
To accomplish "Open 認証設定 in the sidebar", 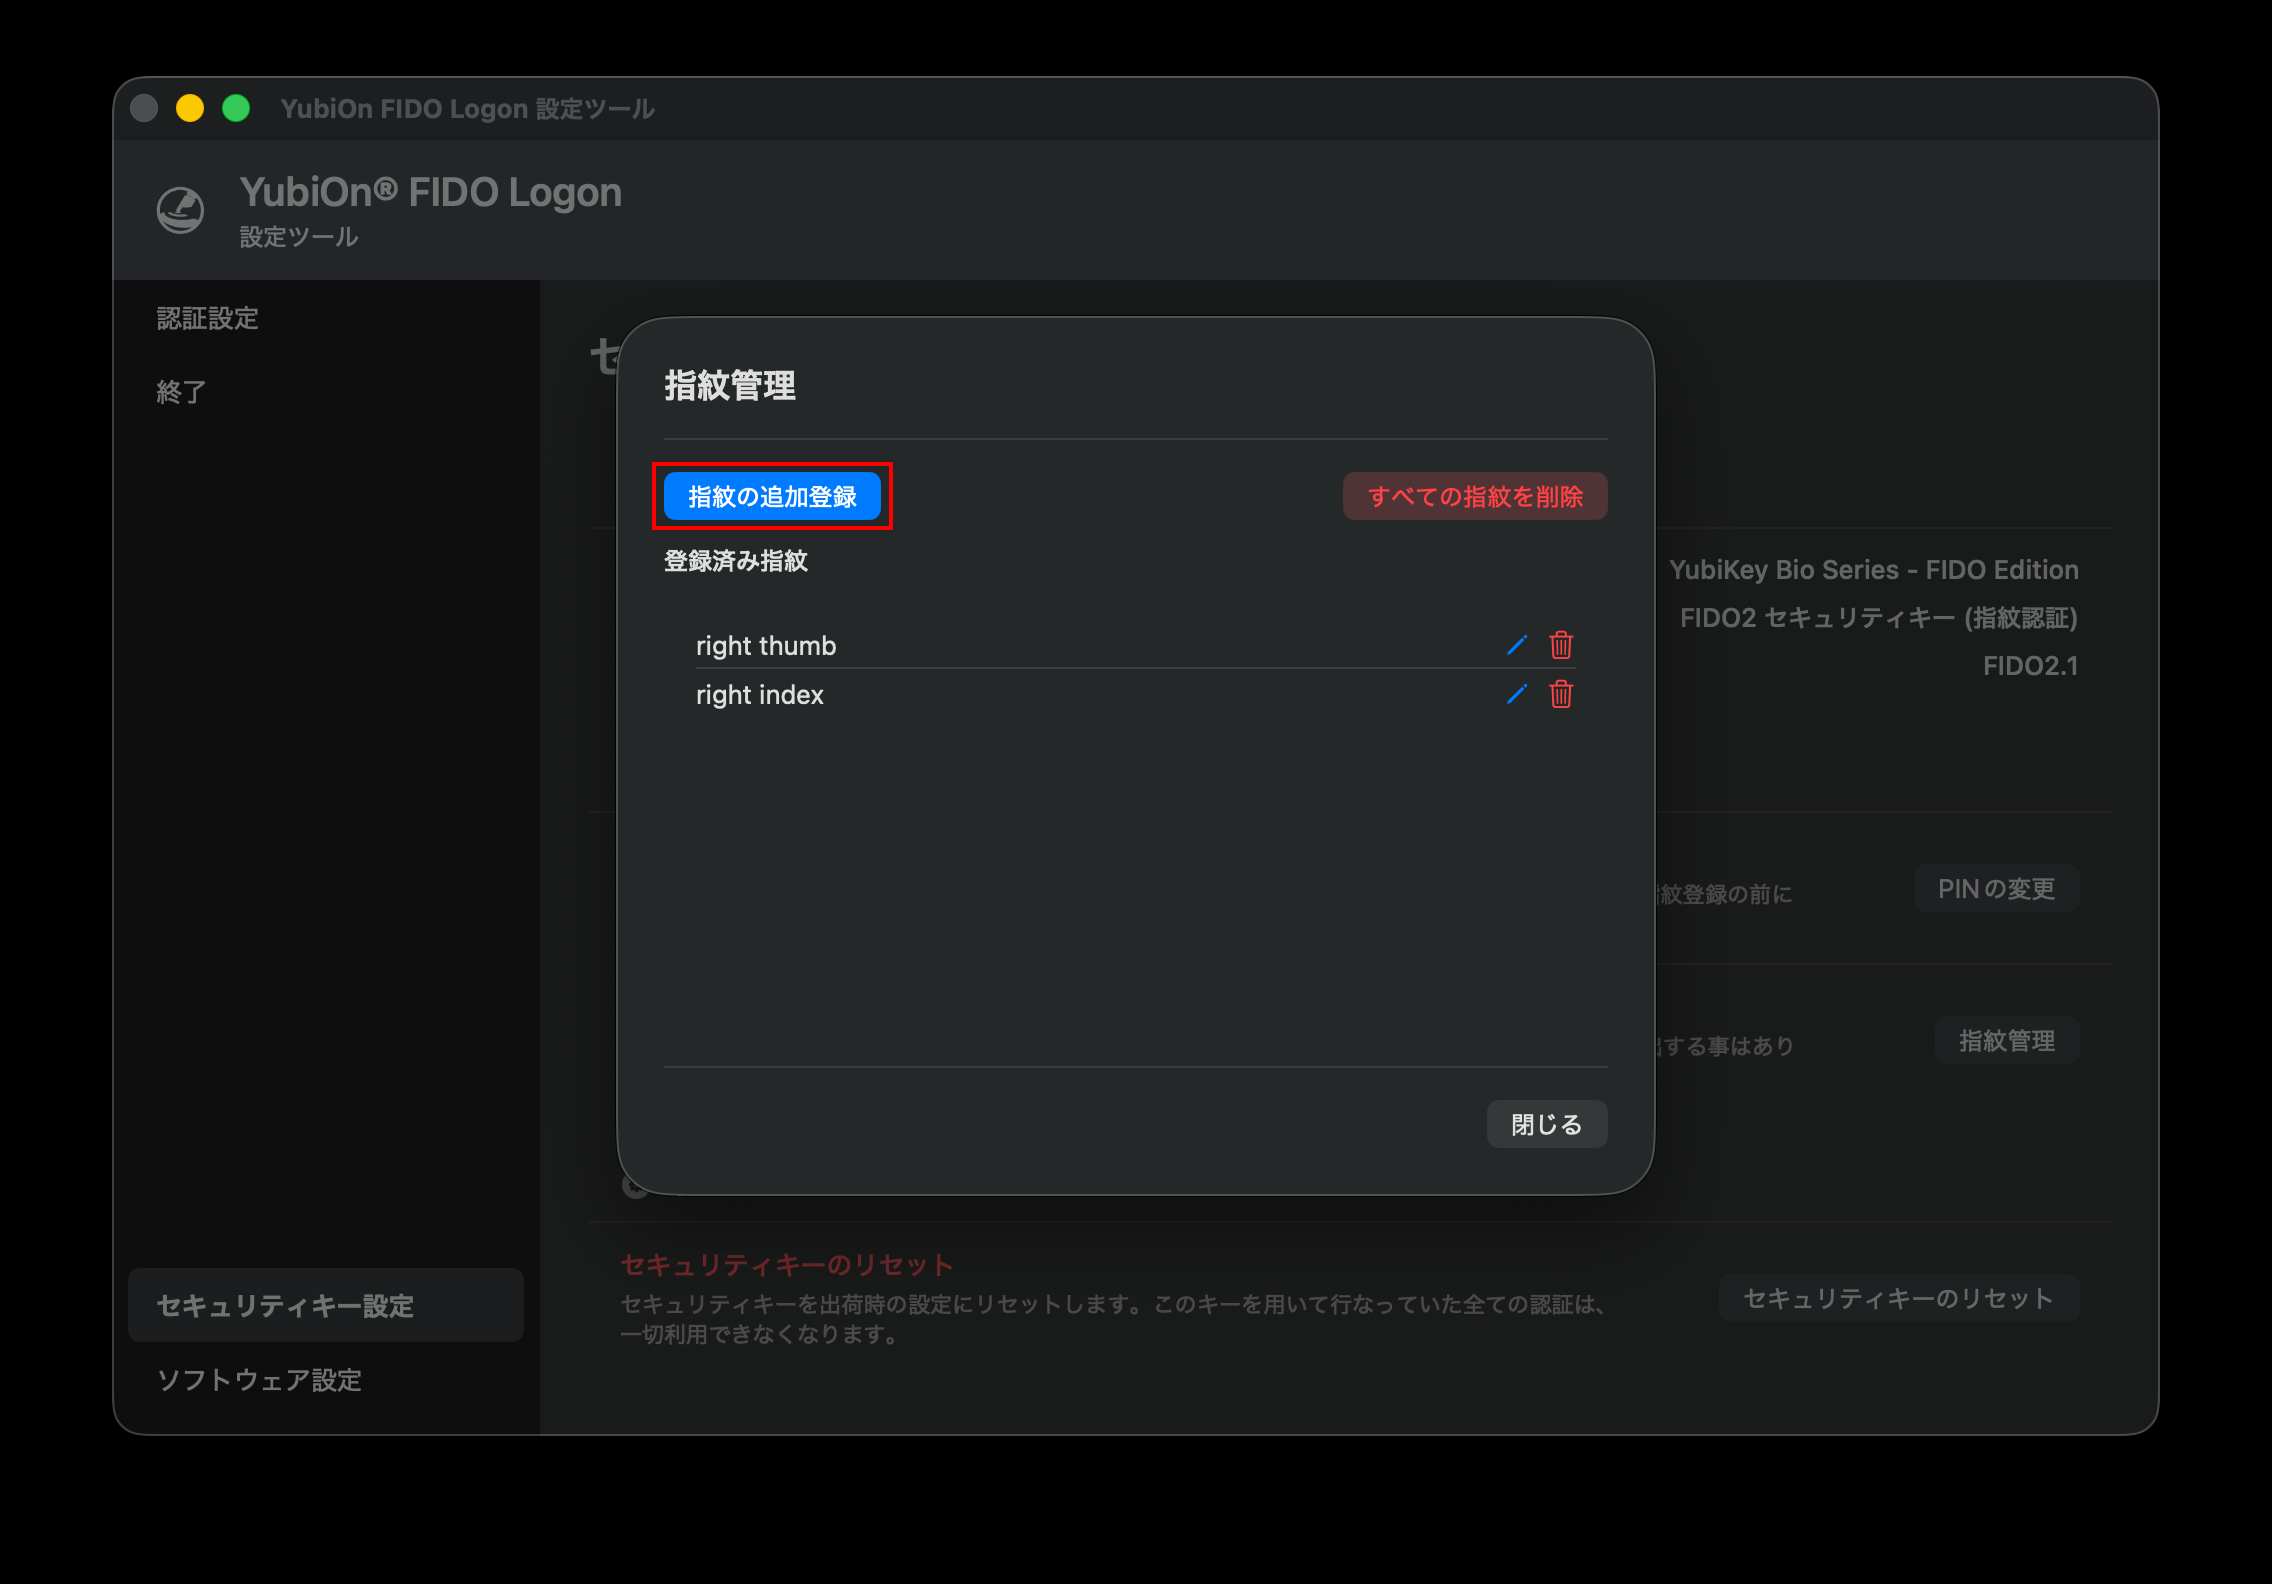I will point(207,318).
